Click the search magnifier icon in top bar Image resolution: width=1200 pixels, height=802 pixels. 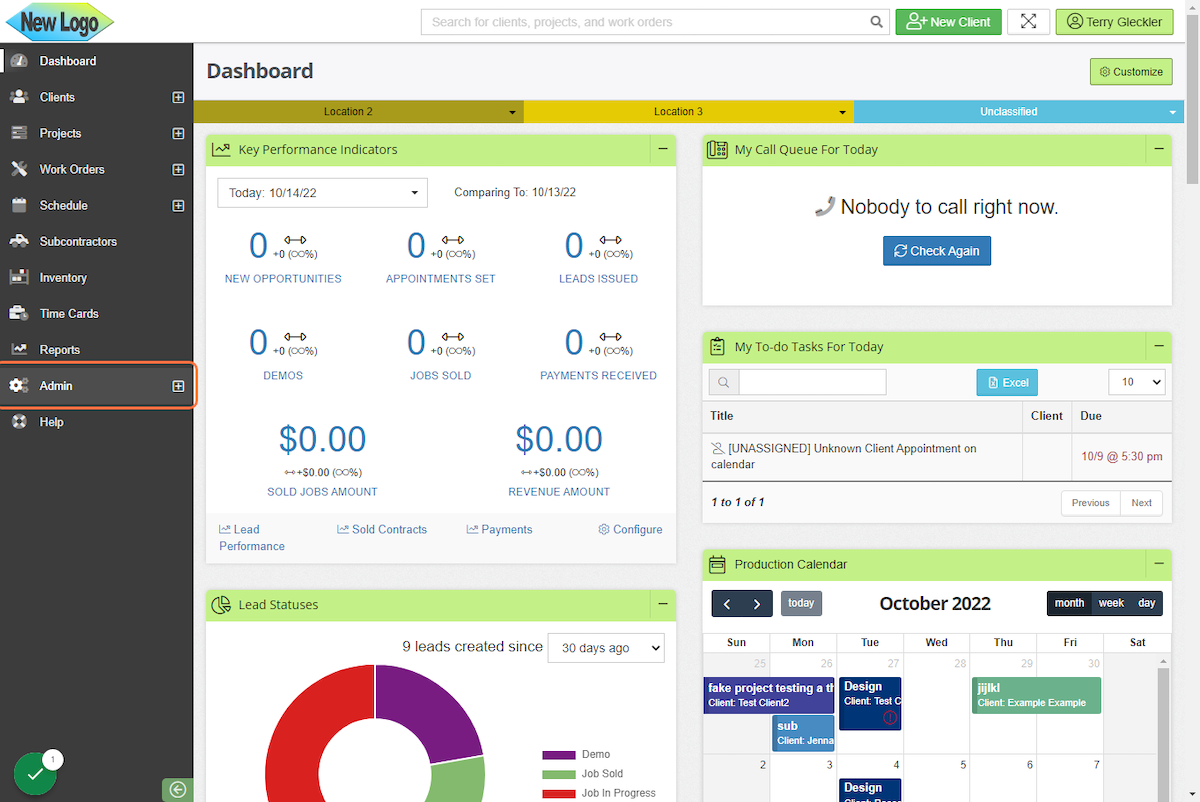click(876, 22)
